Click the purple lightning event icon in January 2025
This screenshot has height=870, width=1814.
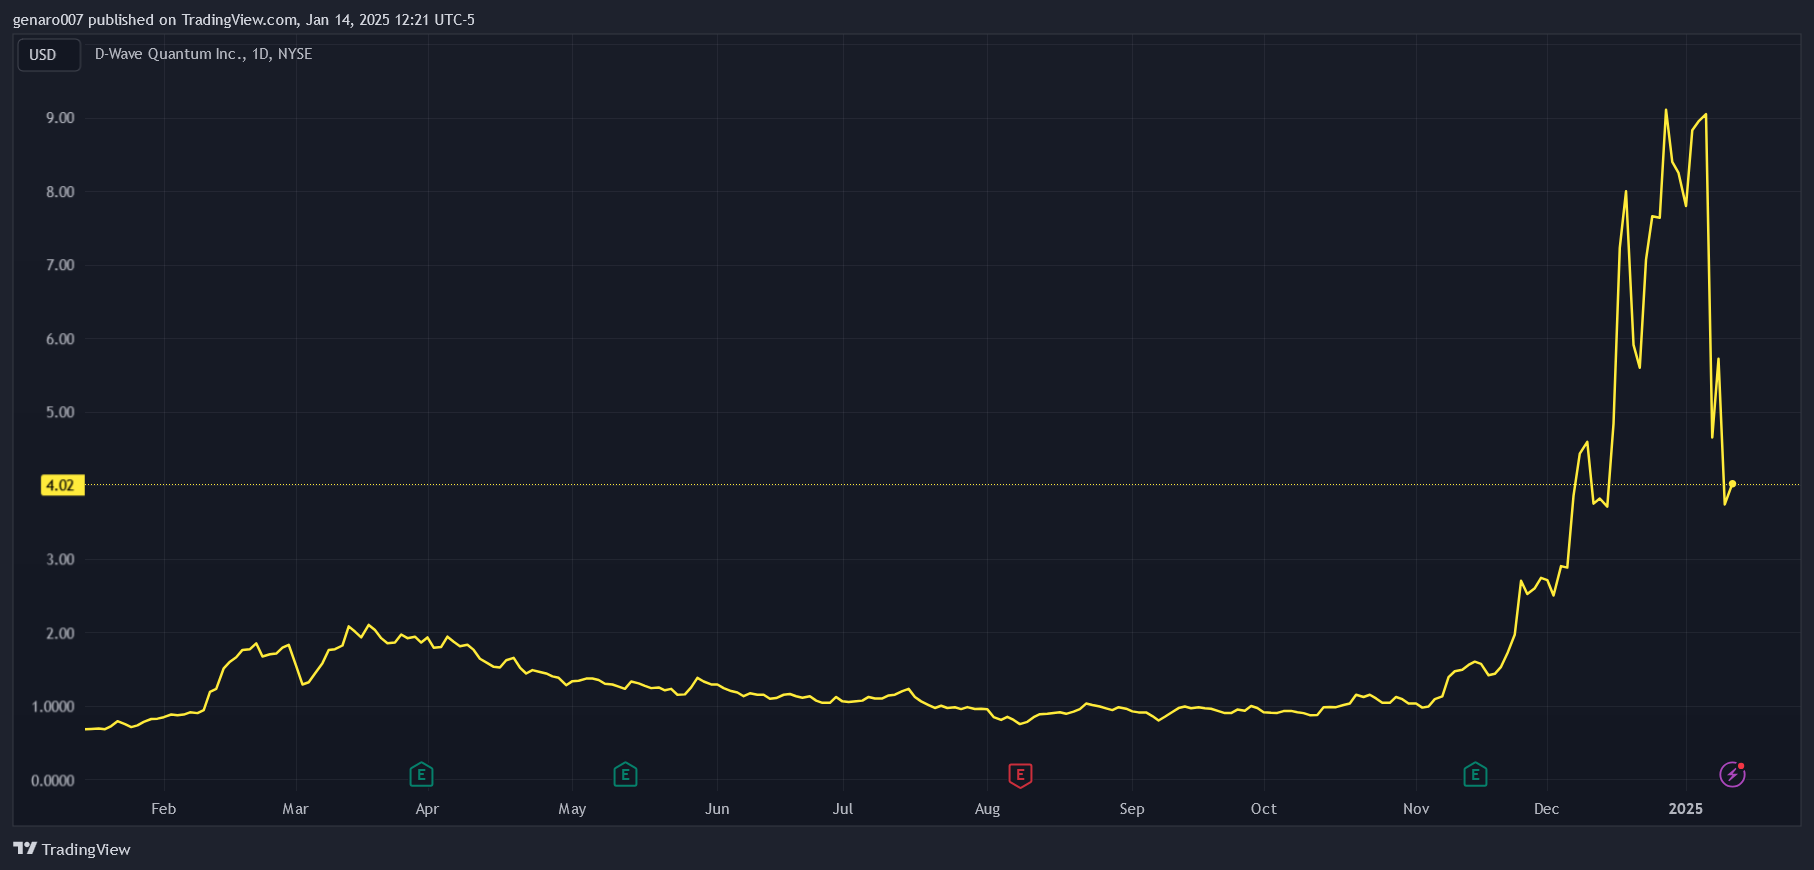[x=1732, y=774]
